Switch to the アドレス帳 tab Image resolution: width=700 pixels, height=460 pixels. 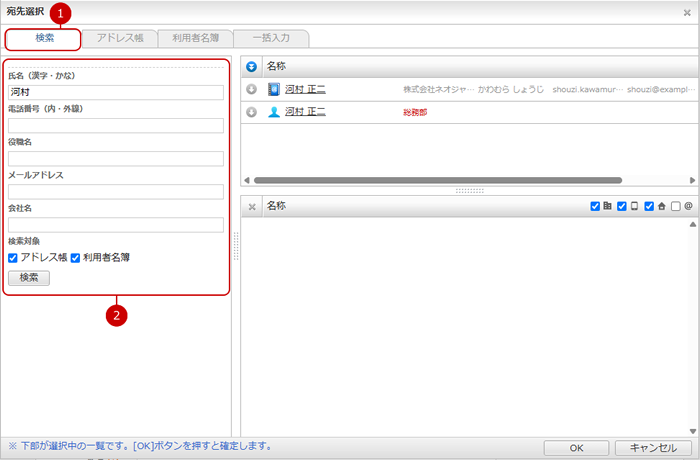tap(119, 38)
